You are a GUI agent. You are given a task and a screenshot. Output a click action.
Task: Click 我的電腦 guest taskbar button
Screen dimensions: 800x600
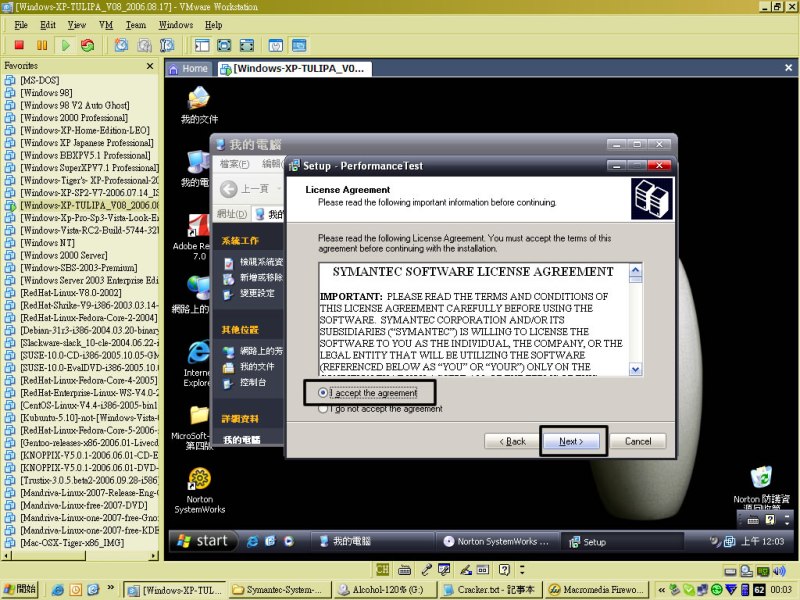373,541
